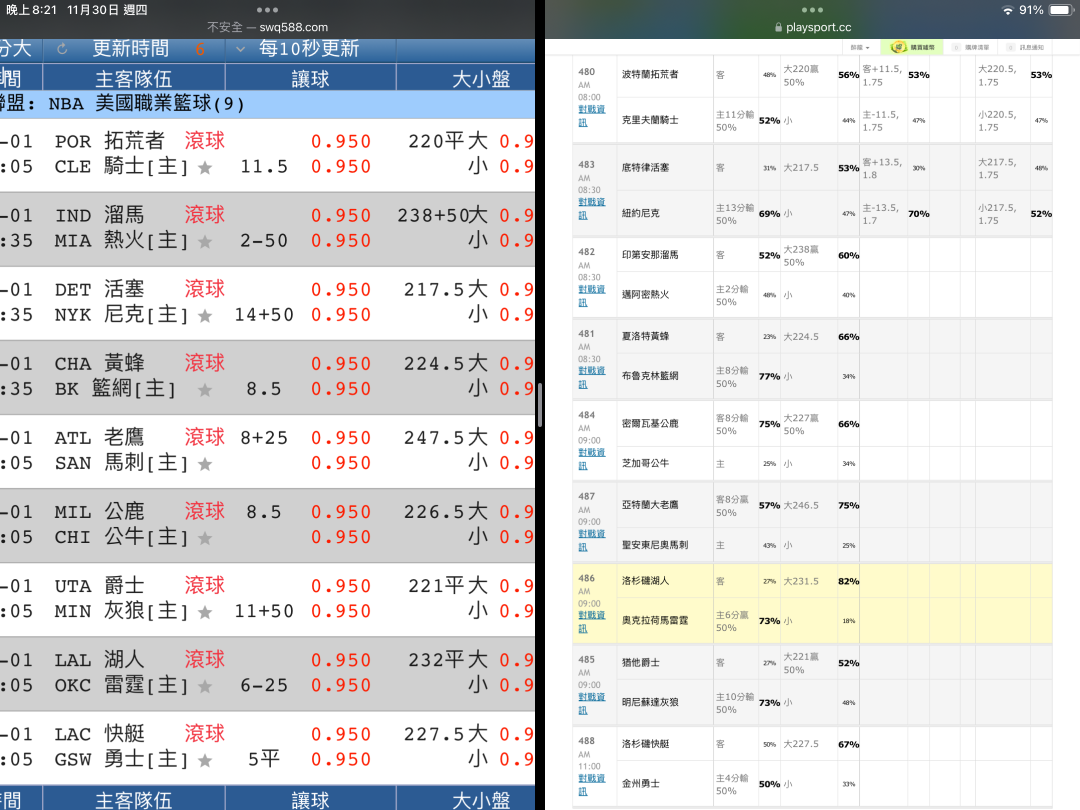Click the top 主客隊伍 column header
The height and width of the screenshot is (810, 1080).
tap(134, 79)
